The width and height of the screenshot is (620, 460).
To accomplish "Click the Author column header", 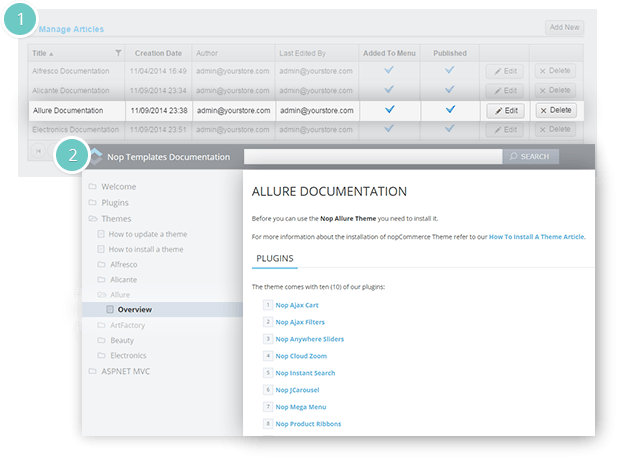I will (x=207, y=53).
